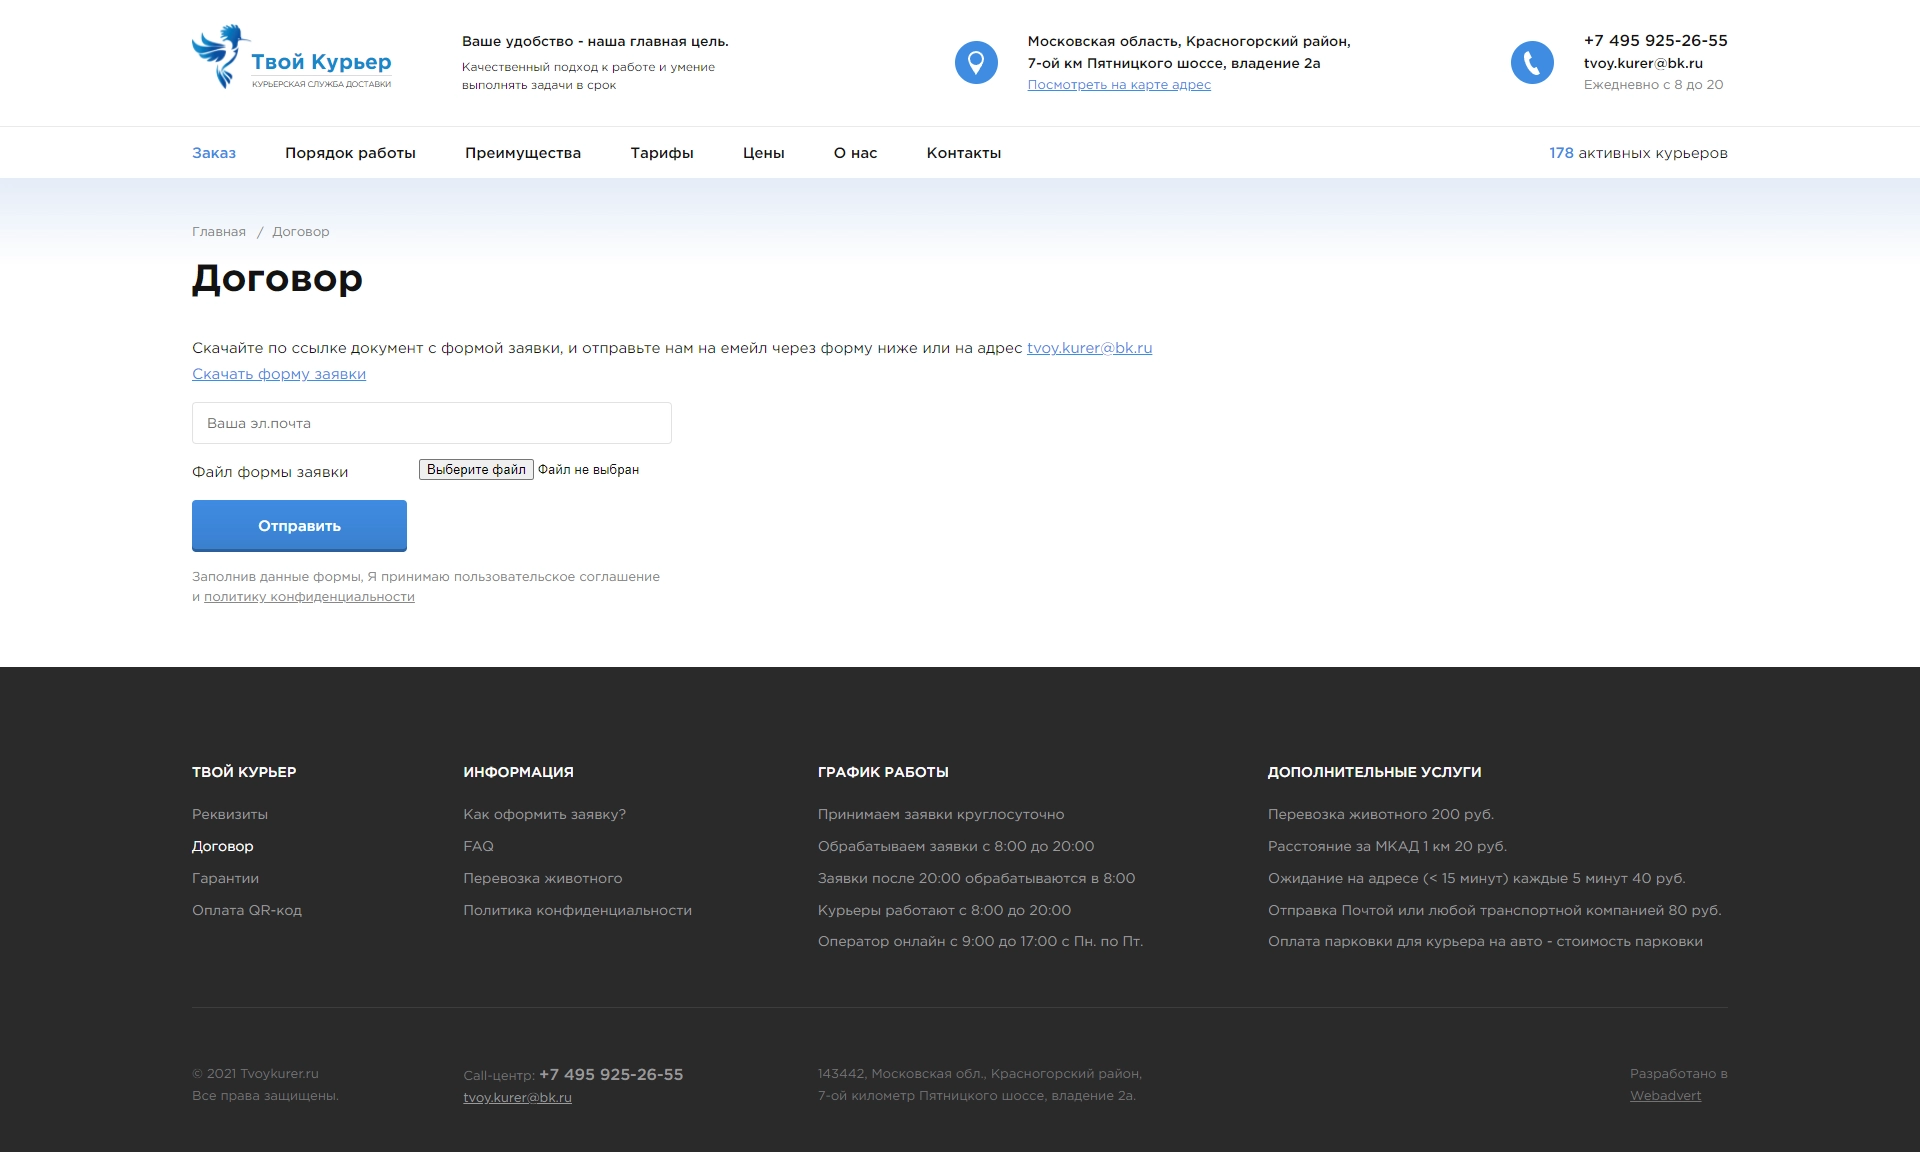
Task: Click footer heading ДОПОЛНИТЕЛЬНЫЕ УСЛУГИ
Action: point(1374,772)
